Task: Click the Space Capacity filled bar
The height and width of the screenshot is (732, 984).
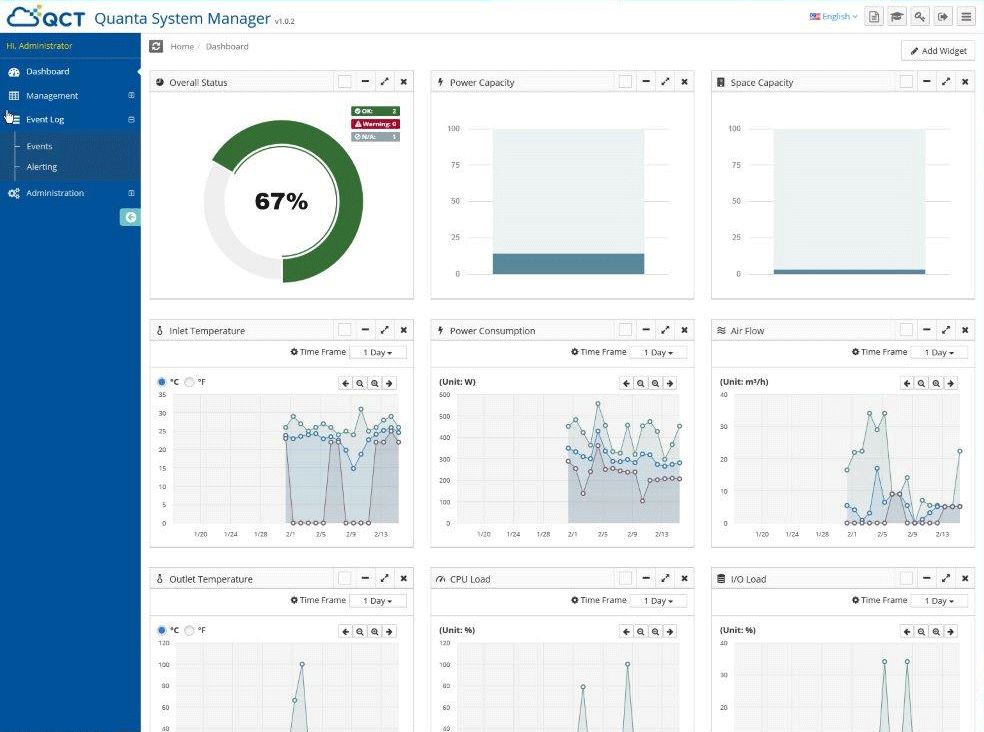Action: coord(849,272)
